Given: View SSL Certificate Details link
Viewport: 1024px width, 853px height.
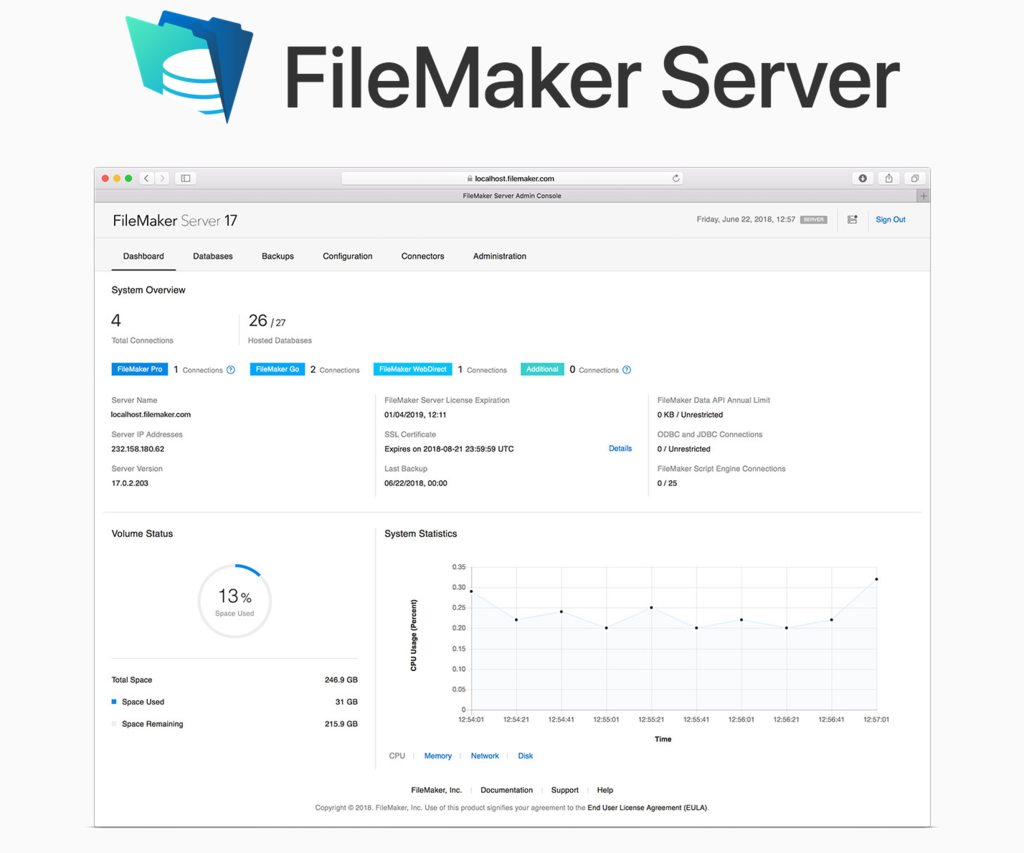Looking at the screenshot, I should click(620, 449).
